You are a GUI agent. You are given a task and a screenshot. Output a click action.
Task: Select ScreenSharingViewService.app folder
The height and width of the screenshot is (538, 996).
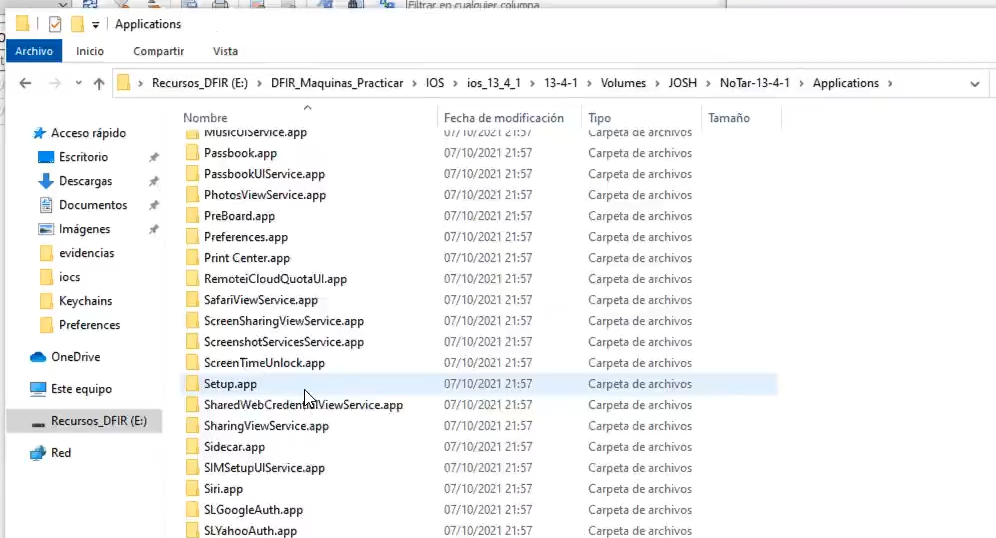284,321
